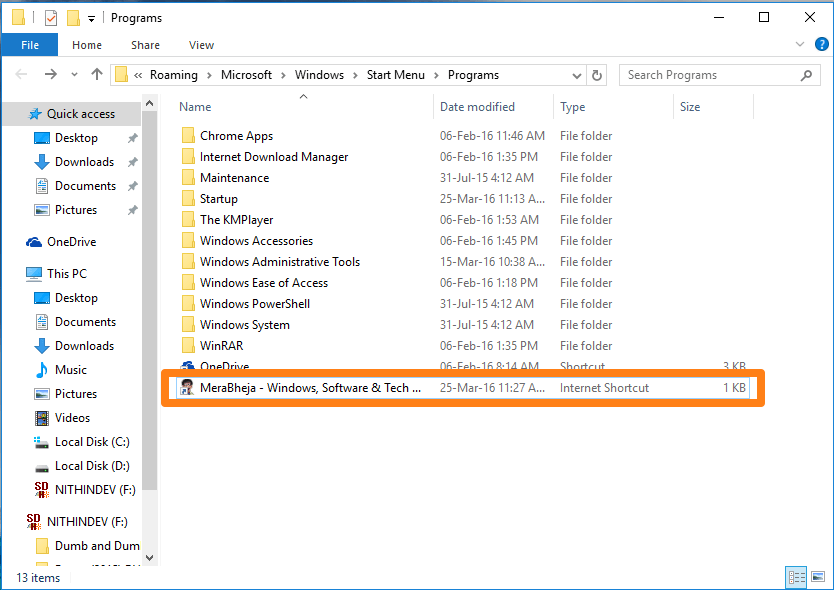Switch to the View ribbon tab

pos(201,45)
